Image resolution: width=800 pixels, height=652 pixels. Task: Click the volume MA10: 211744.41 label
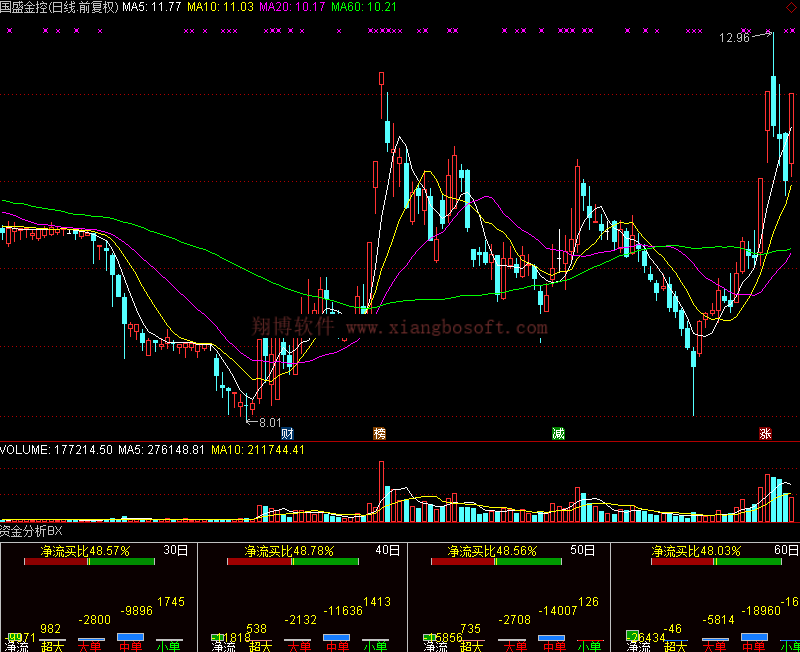pos(258,450)
